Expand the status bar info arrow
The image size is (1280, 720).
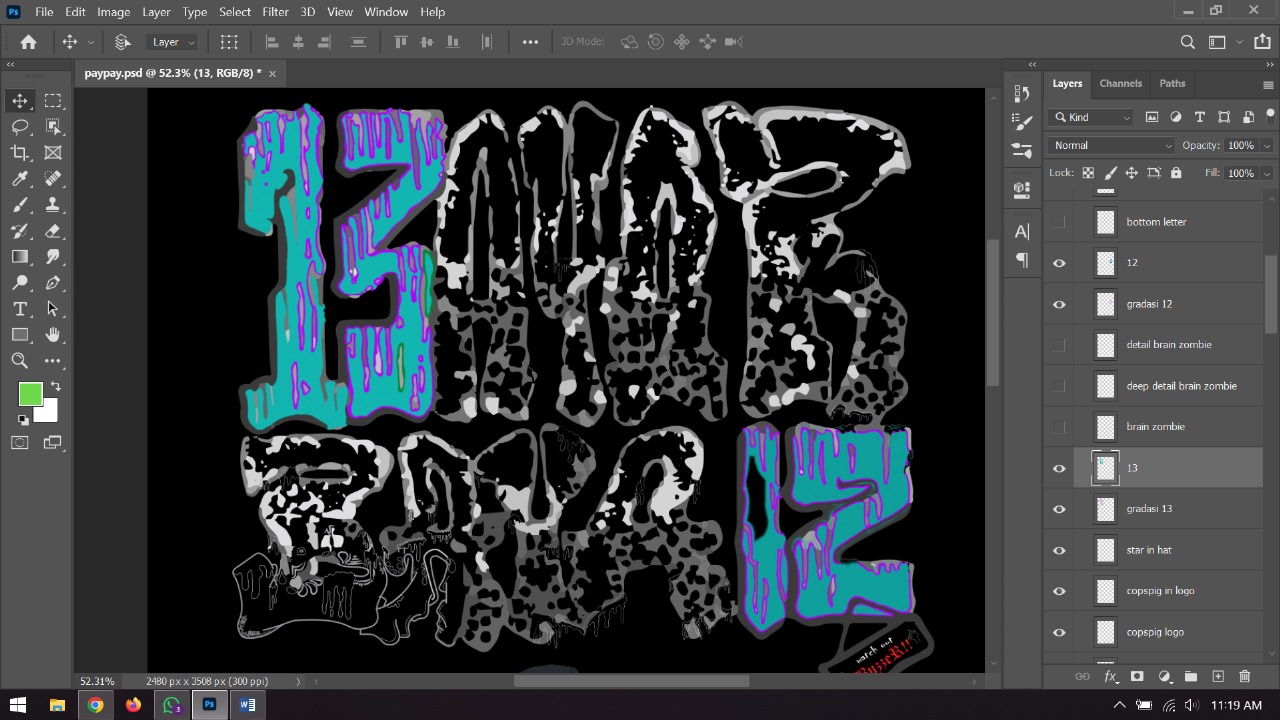[297, 681]
